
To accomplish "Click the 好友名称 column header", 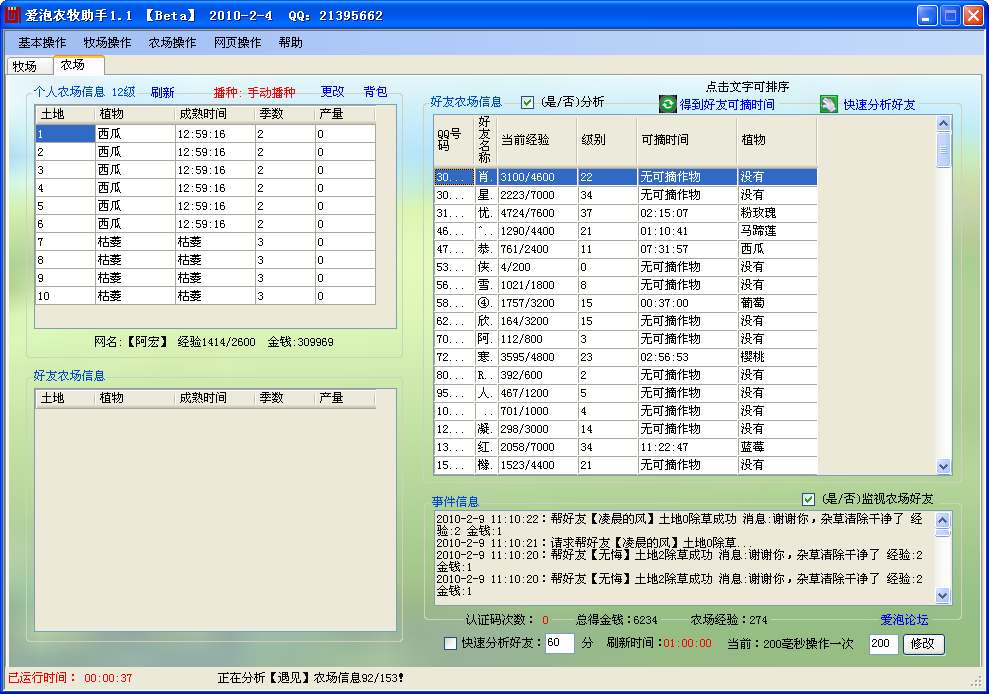I will tap(485, 140).
